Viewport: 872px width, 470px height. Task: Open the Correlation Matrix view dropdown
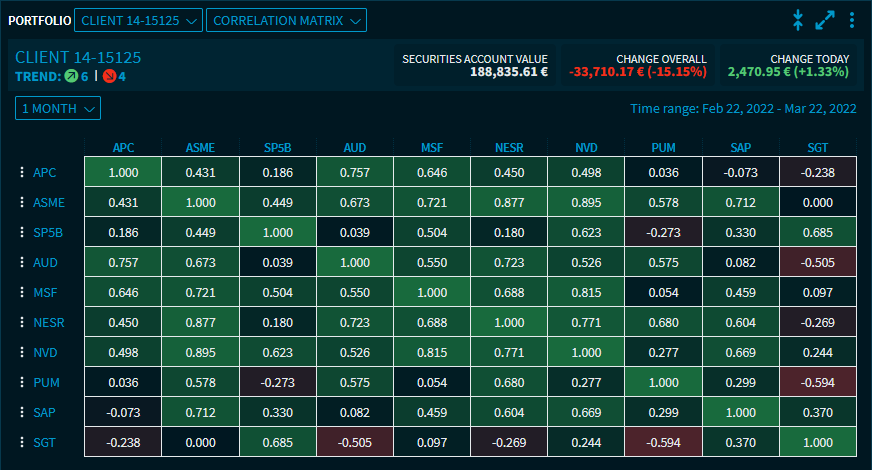(286, 20)
